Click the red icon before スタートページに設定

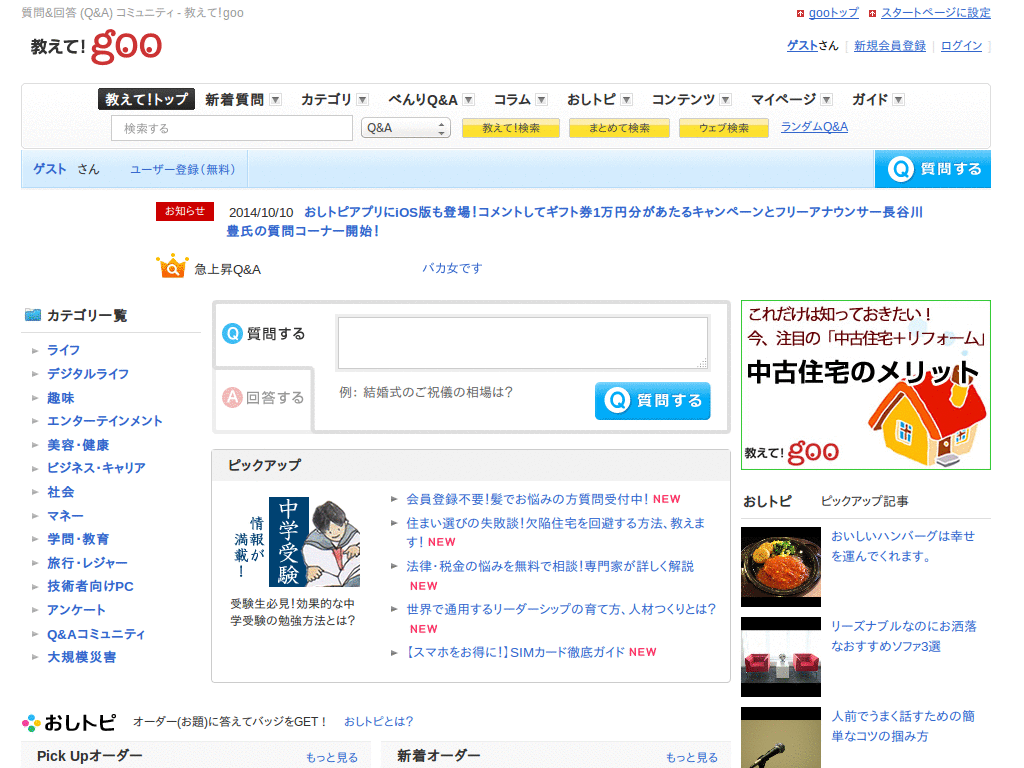pos(872,13)
